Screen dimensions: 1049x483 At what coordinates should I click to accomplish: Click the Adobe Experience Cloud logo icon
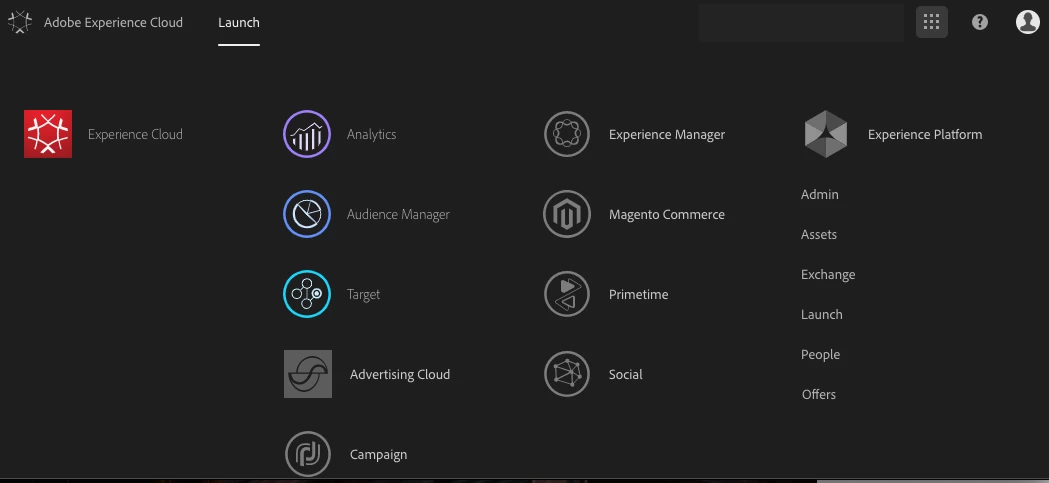click(20, 22)
